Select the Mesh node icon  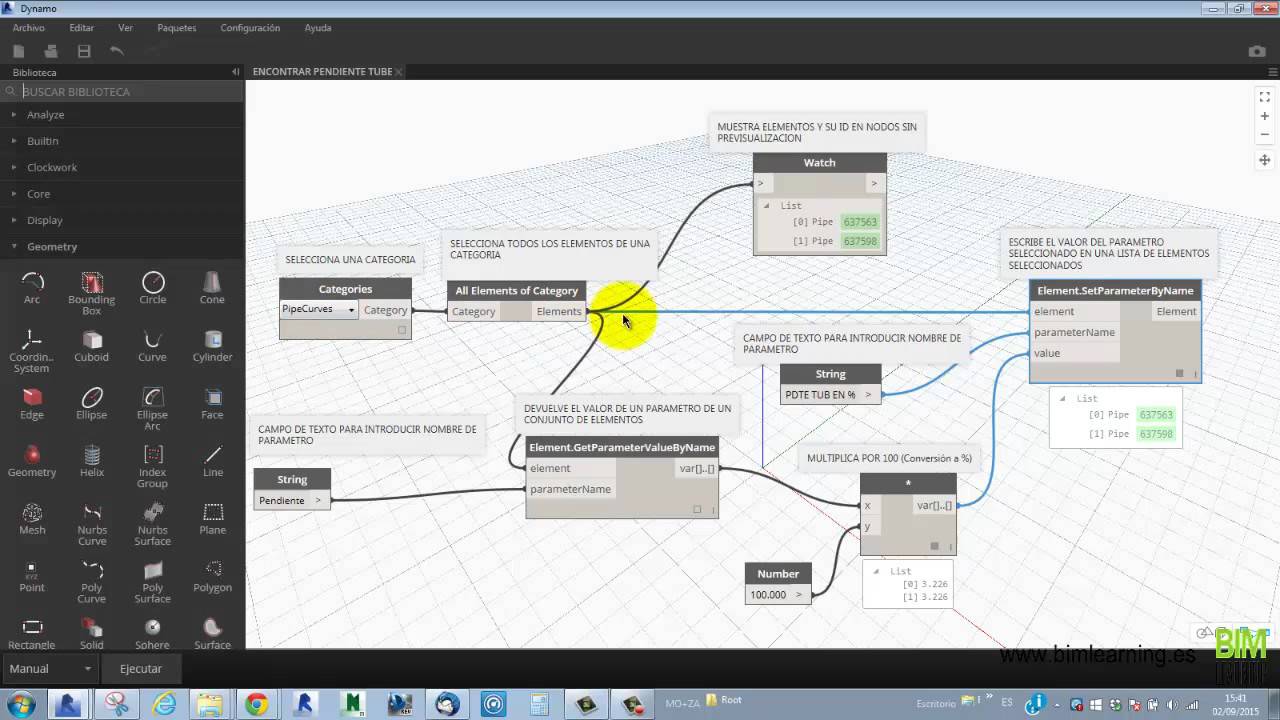(32, 512)
